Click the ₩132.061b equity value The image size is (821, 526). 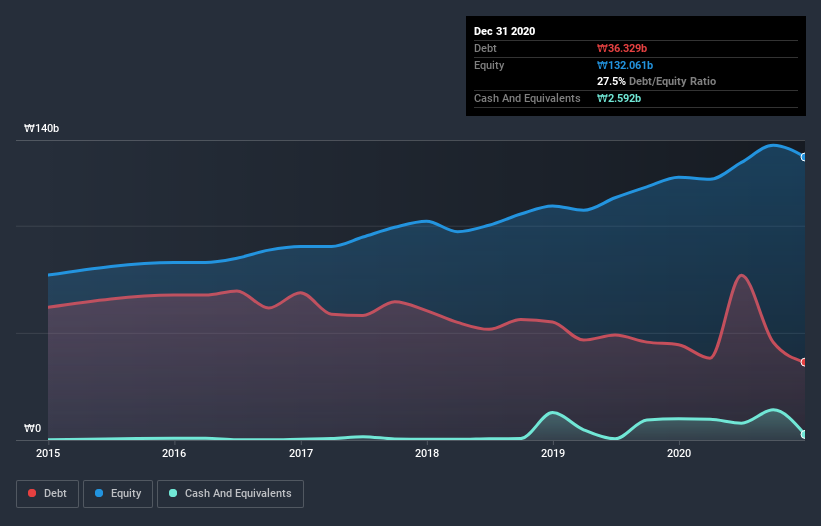pyautogui.click(x=625, y=65)
